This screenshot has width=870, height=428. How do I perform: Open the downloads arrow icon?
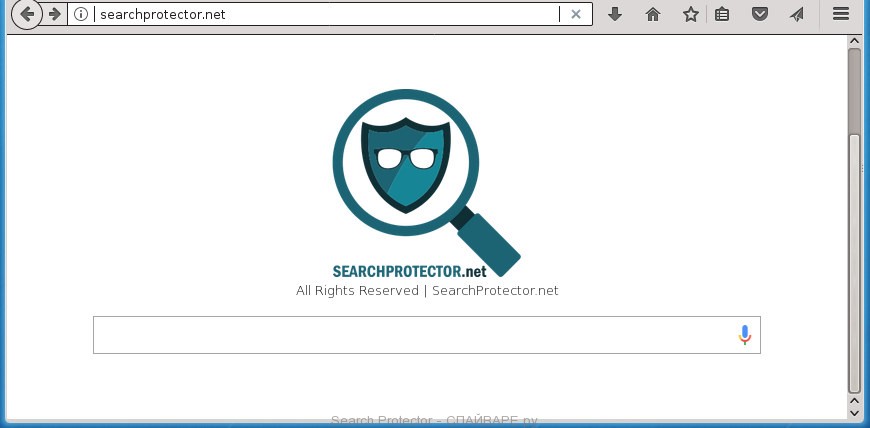click(x=615, y=14)
